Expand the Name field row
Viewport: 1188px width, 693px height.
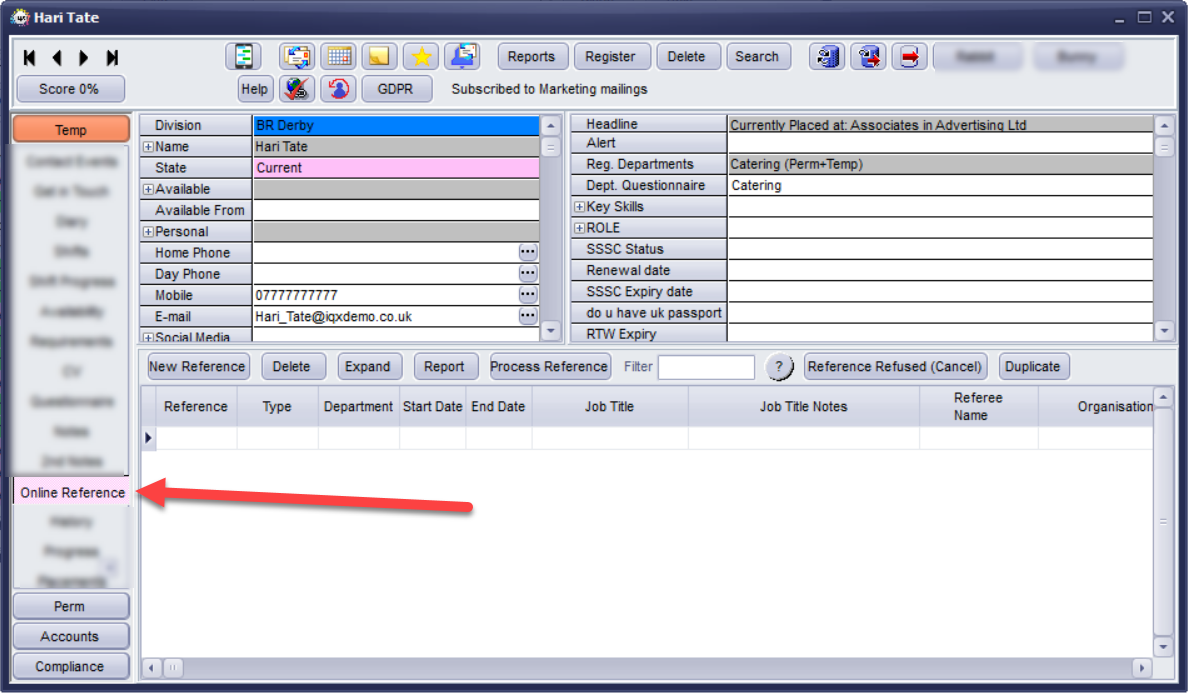(148, 147)
